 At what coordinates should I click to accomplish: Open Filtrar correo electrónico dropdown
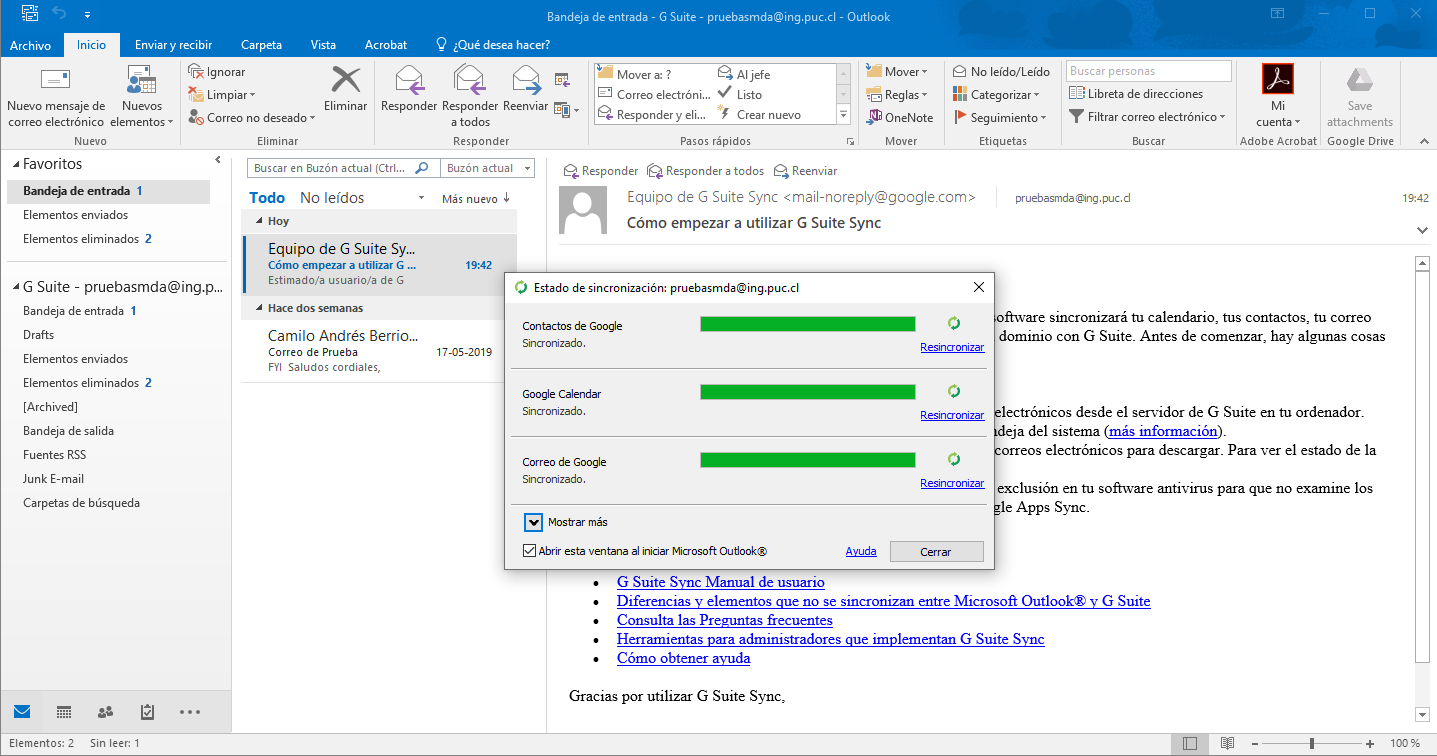[x=1148, y=117]
